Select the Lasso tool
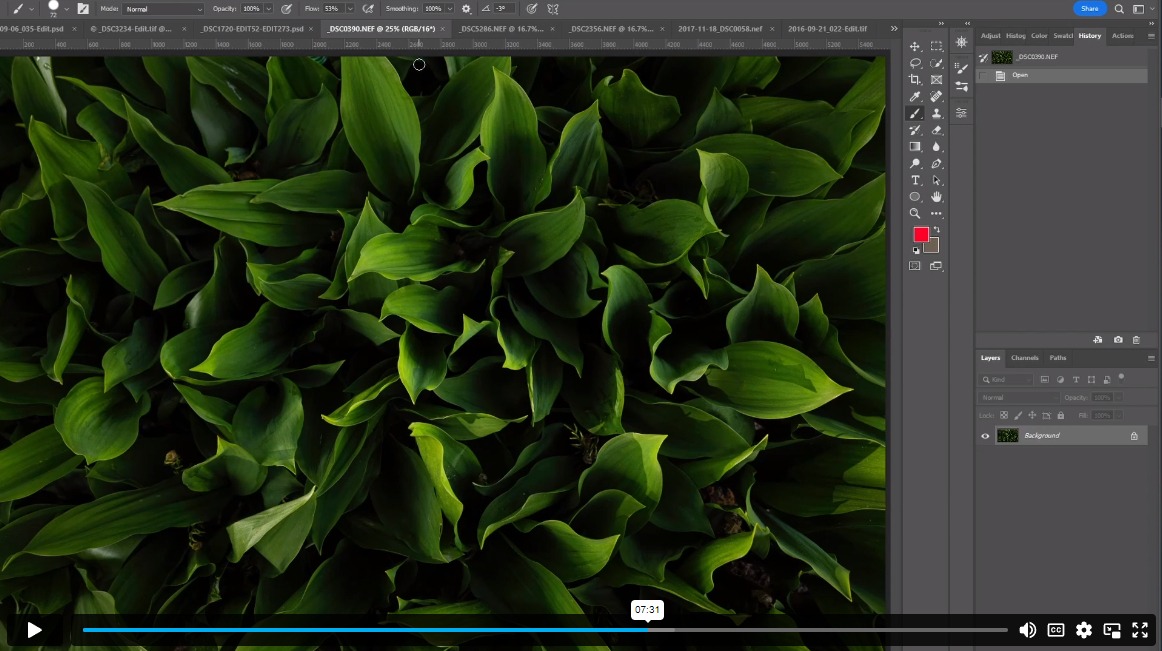The image size is (1162, 651). 914,62
